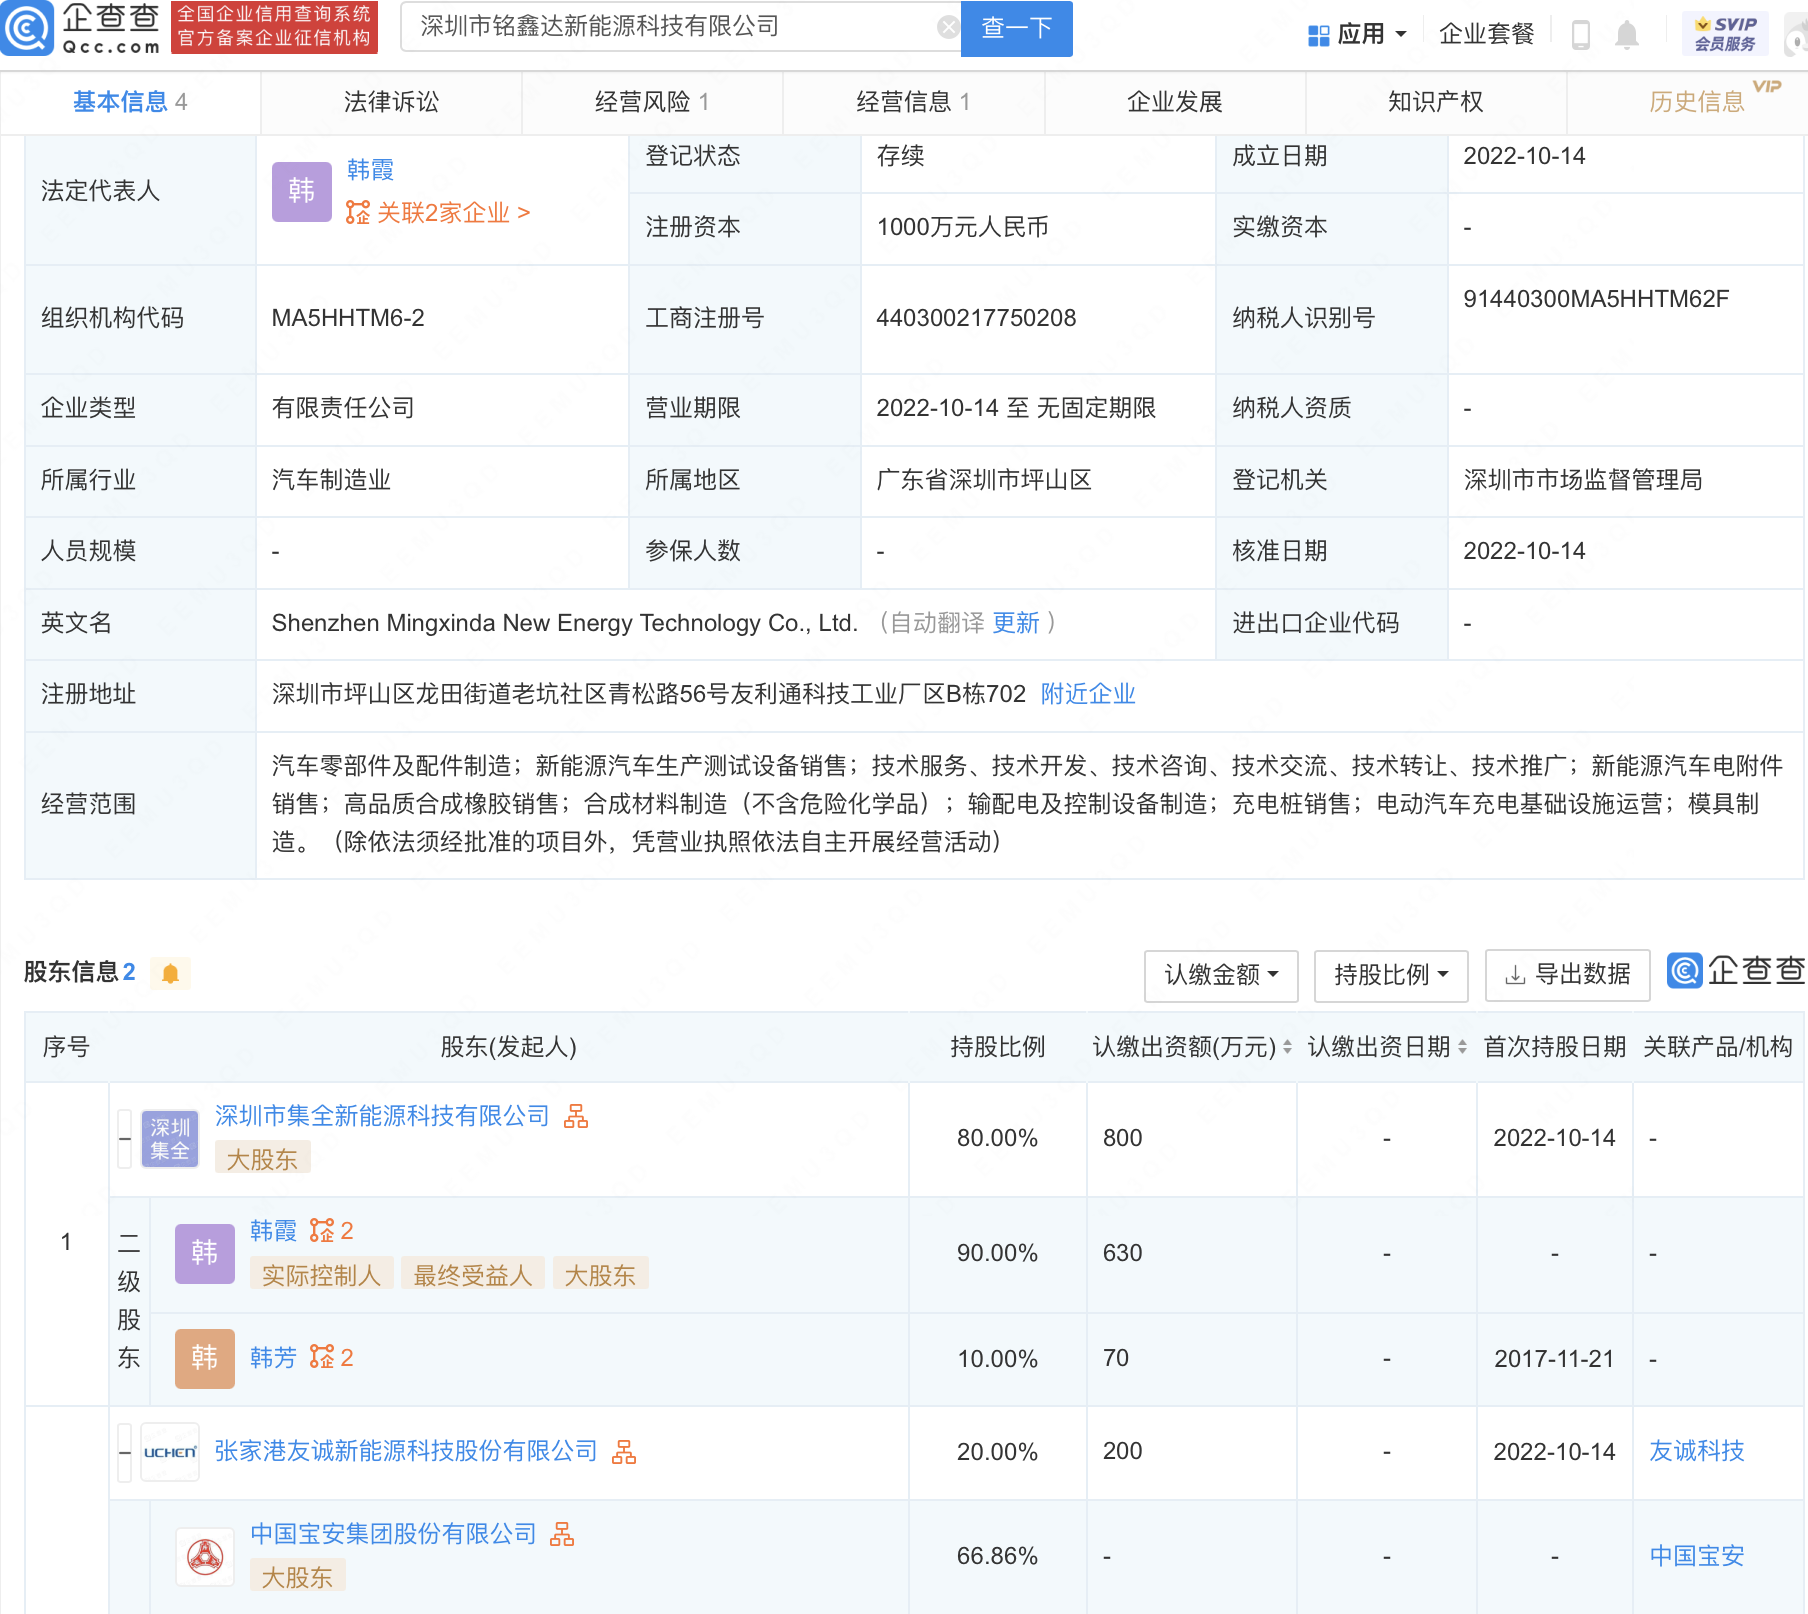The image size is (1808, 1614).
Task: Click the SVIP member service badge
Action: tap(1725, 34)
